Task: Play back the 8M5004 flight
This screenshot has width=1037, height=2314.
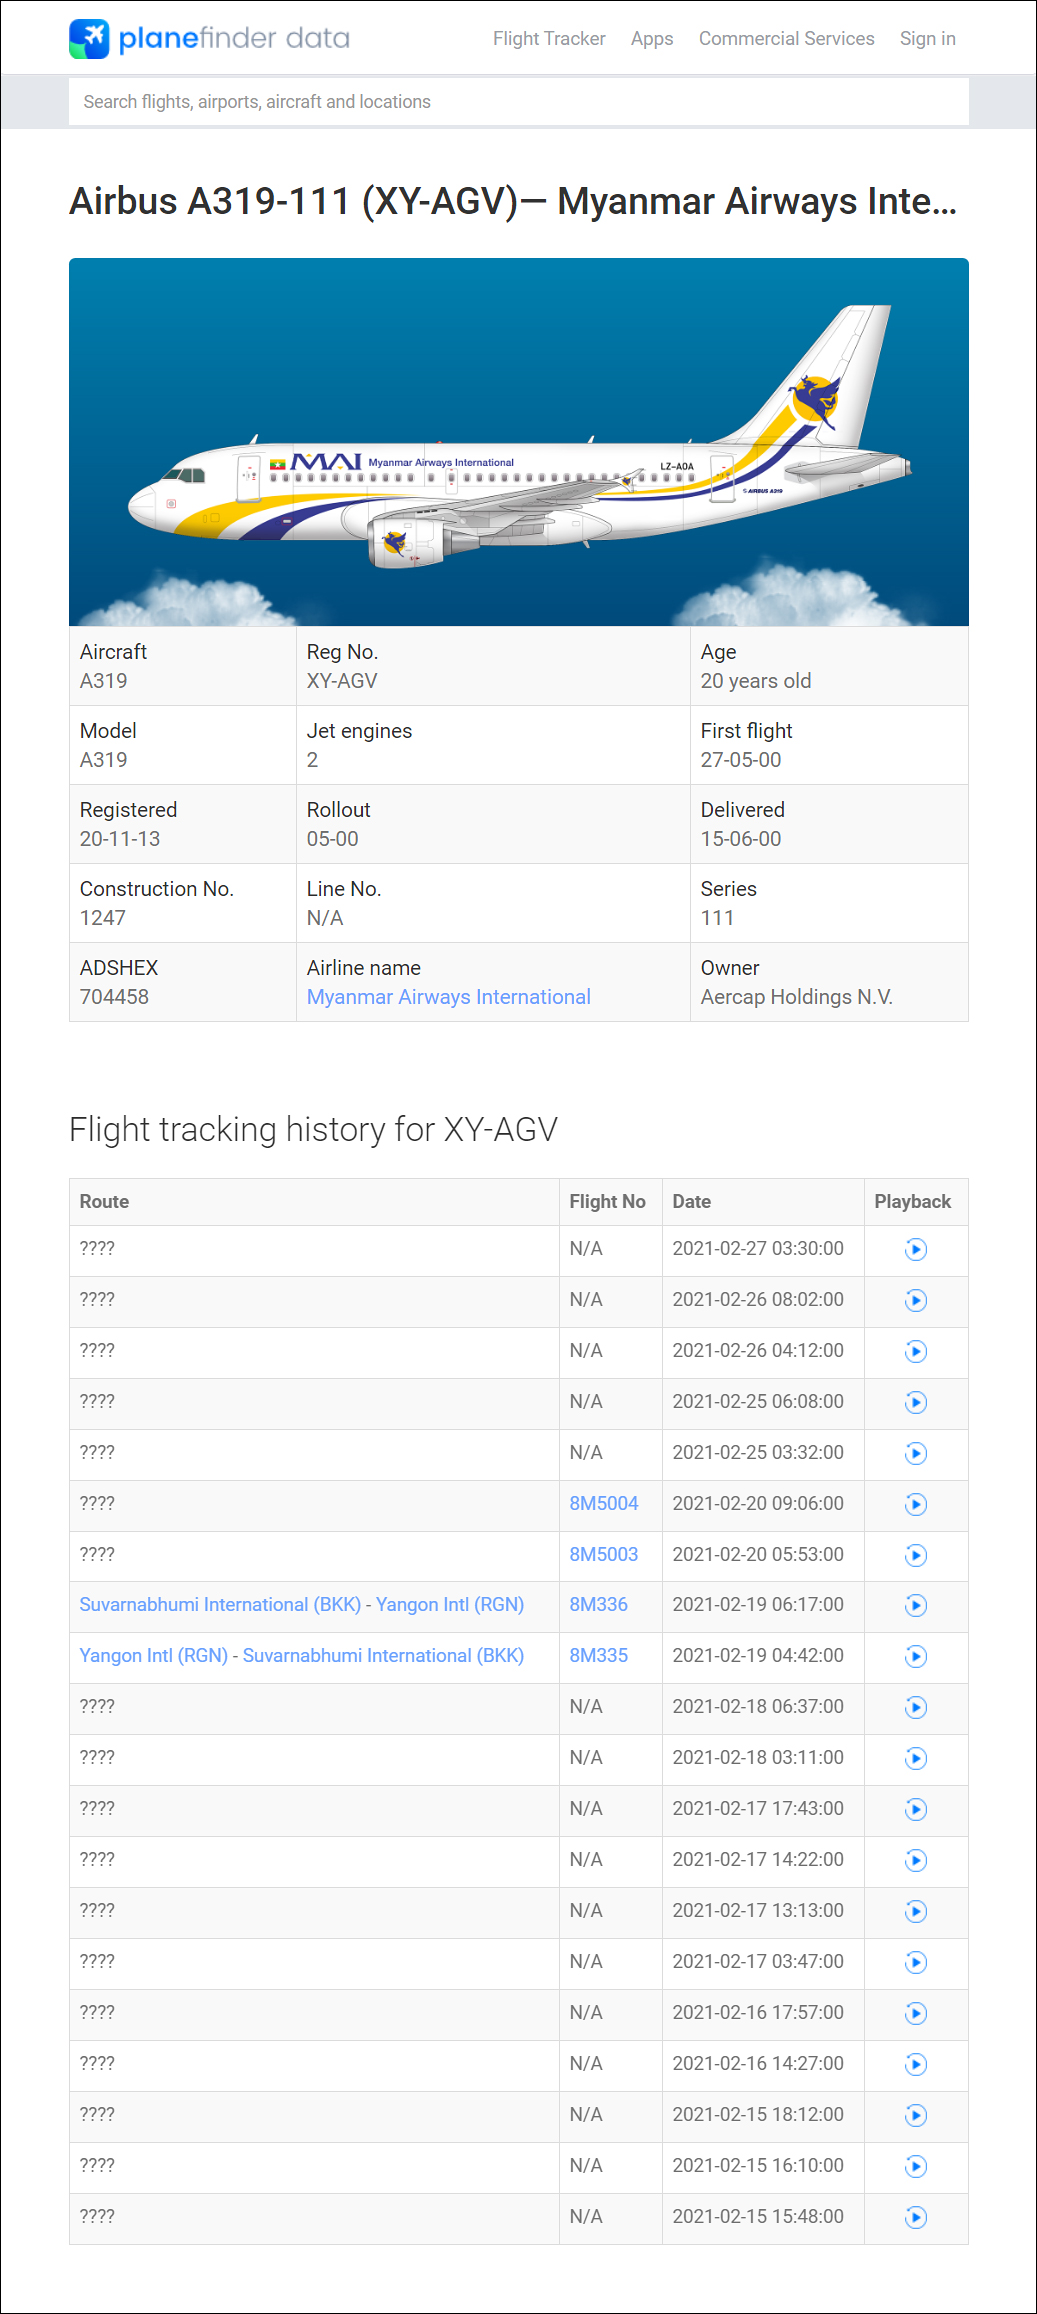Action: tap(916, 1504)
